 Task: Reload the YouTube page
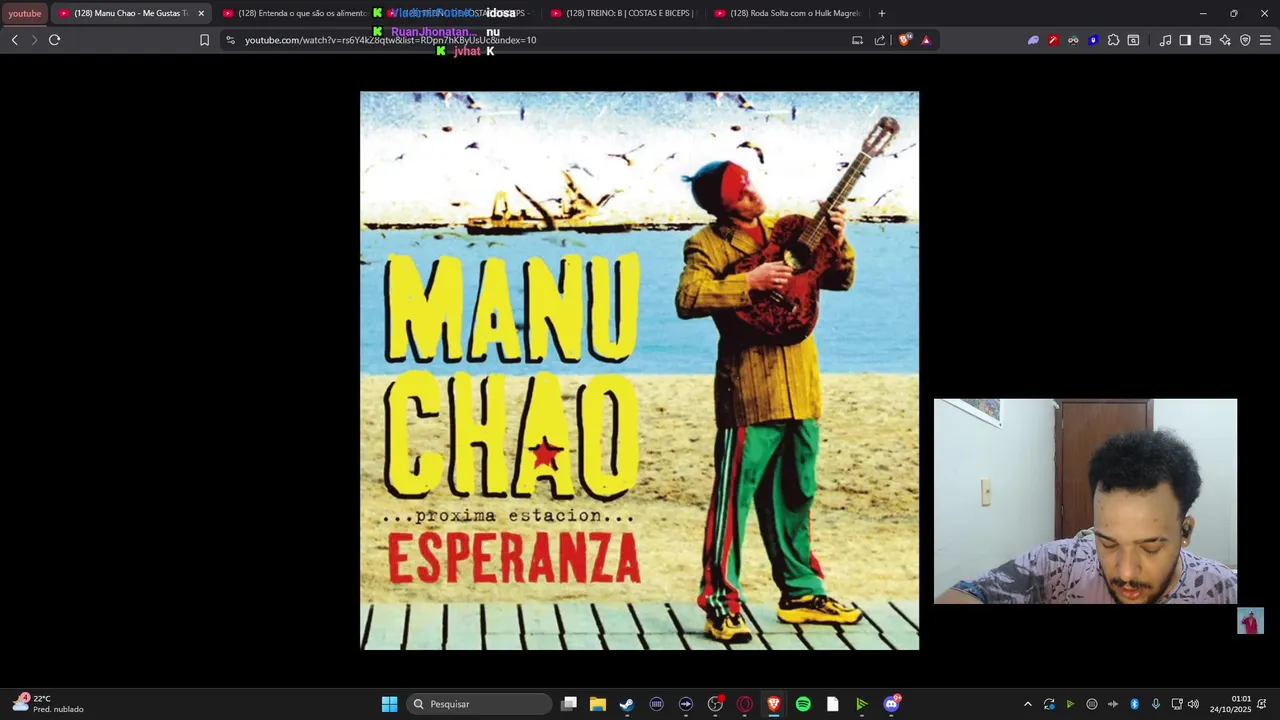coord(54,40)
